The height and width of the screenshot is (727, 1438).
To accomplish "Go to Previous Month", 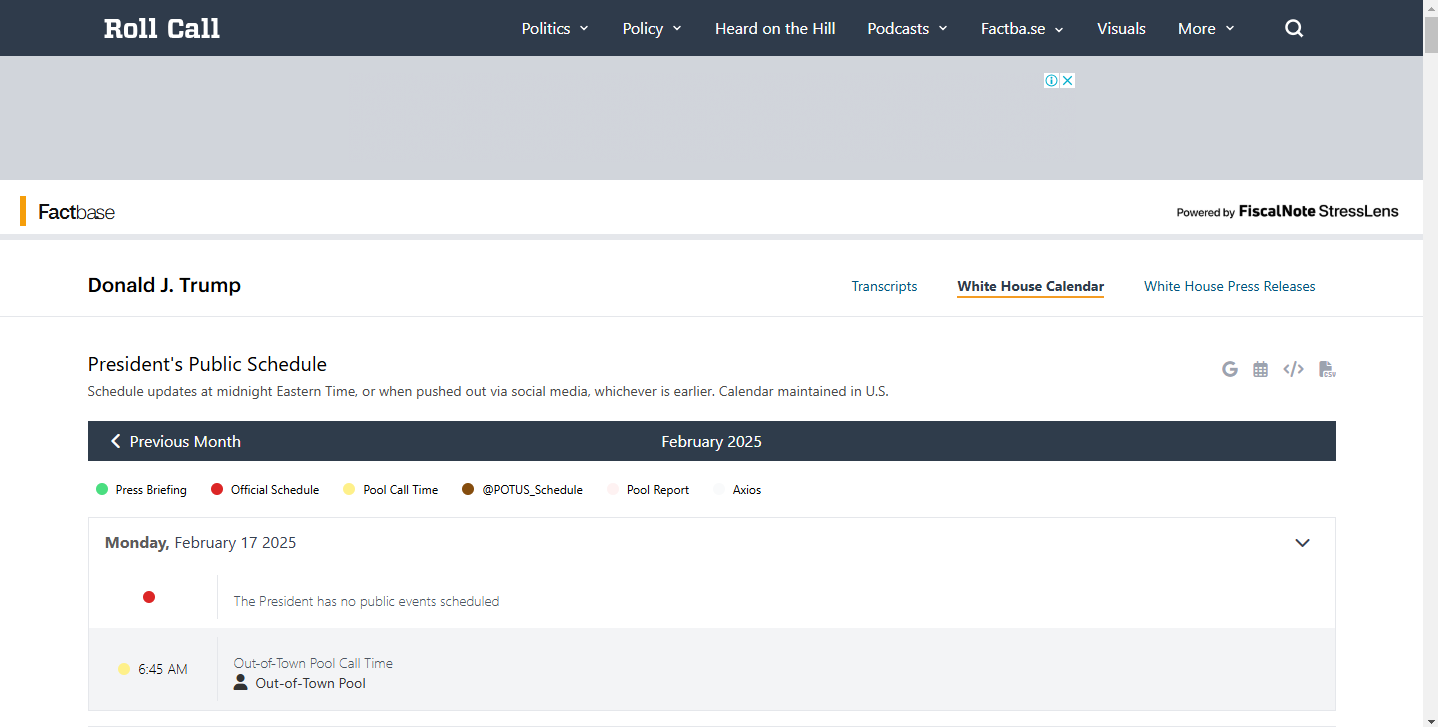I will click(x=175, y=441).
